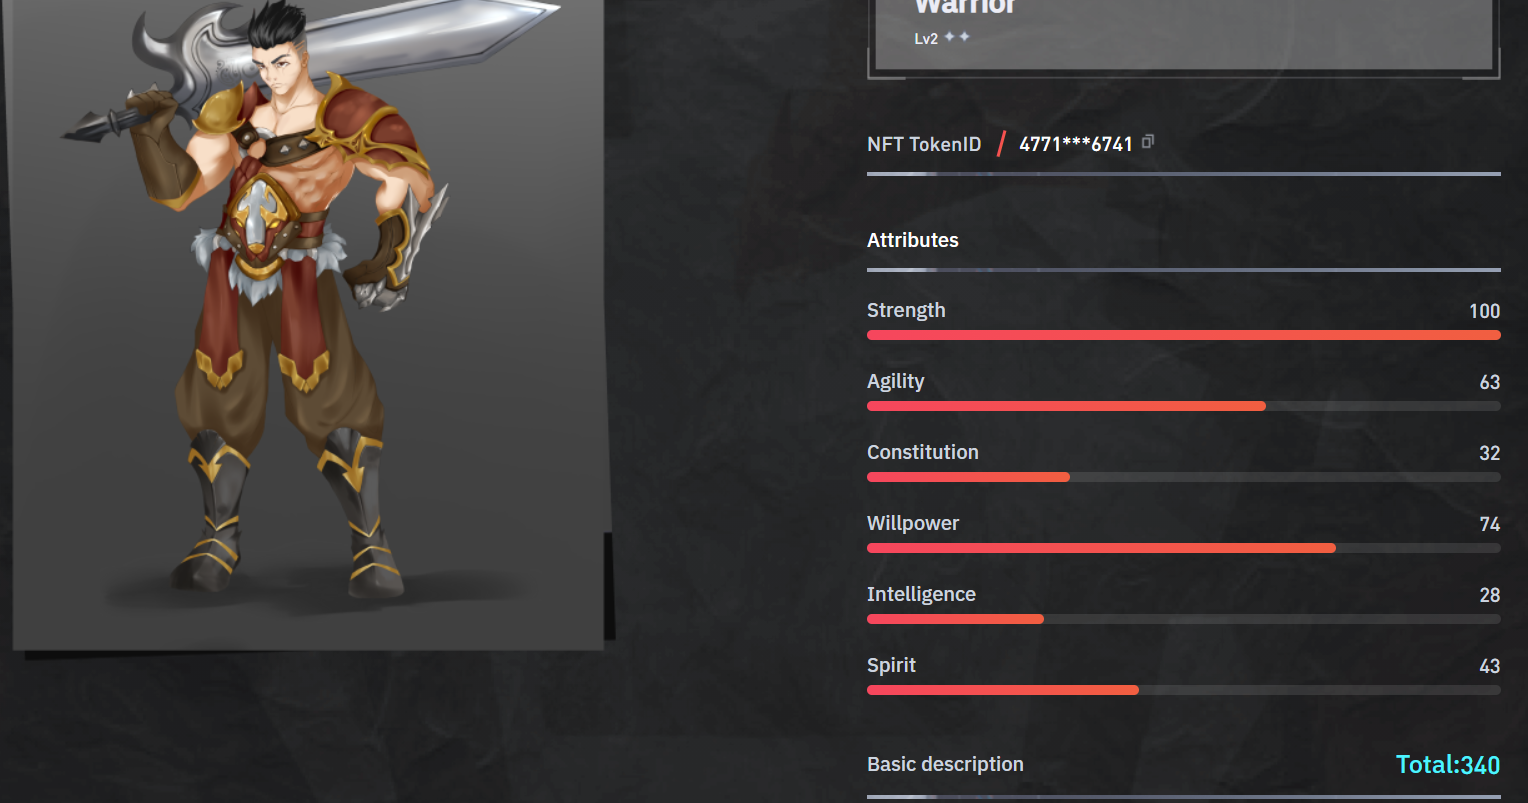Click the Strength value 100
Viewport: 1528px width, 803px height.
pyautogui.click(x=1485, y=311)
